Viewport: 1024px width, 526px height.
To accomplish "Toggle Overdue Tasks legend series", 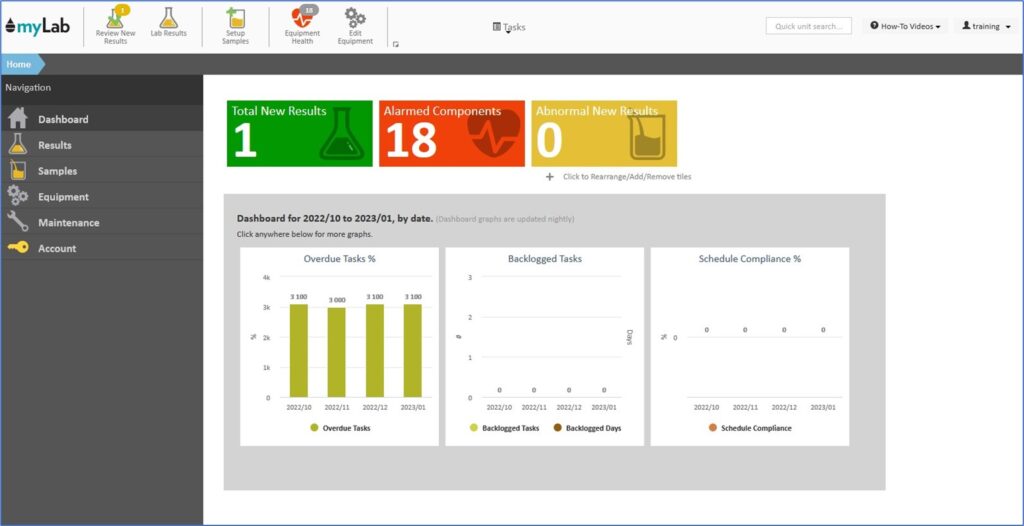I will [x=340, y=428].
